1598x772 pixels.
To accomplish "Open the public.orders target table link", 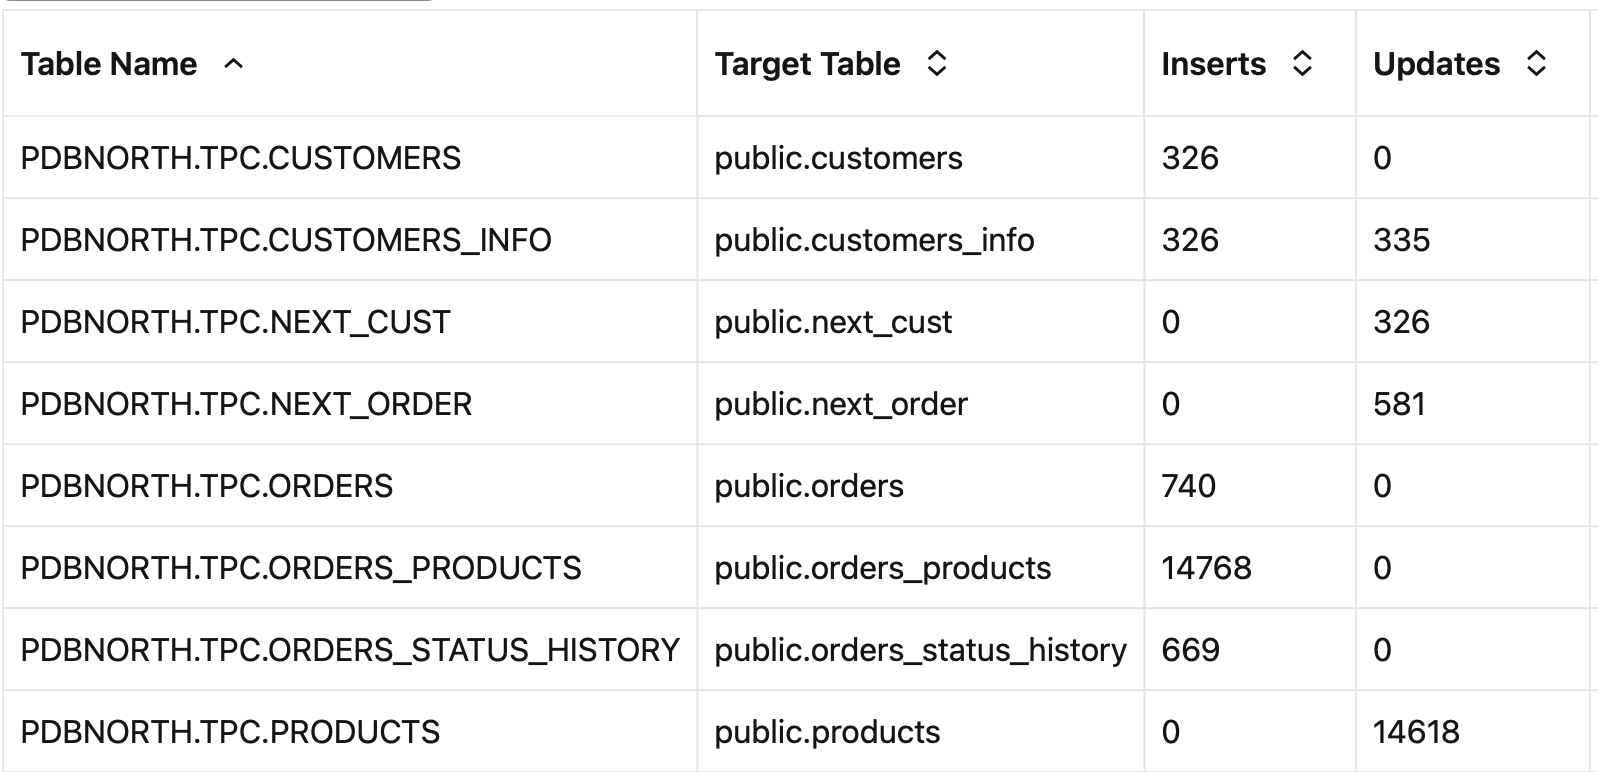I will pyautogui.click(x=806, y=486).
